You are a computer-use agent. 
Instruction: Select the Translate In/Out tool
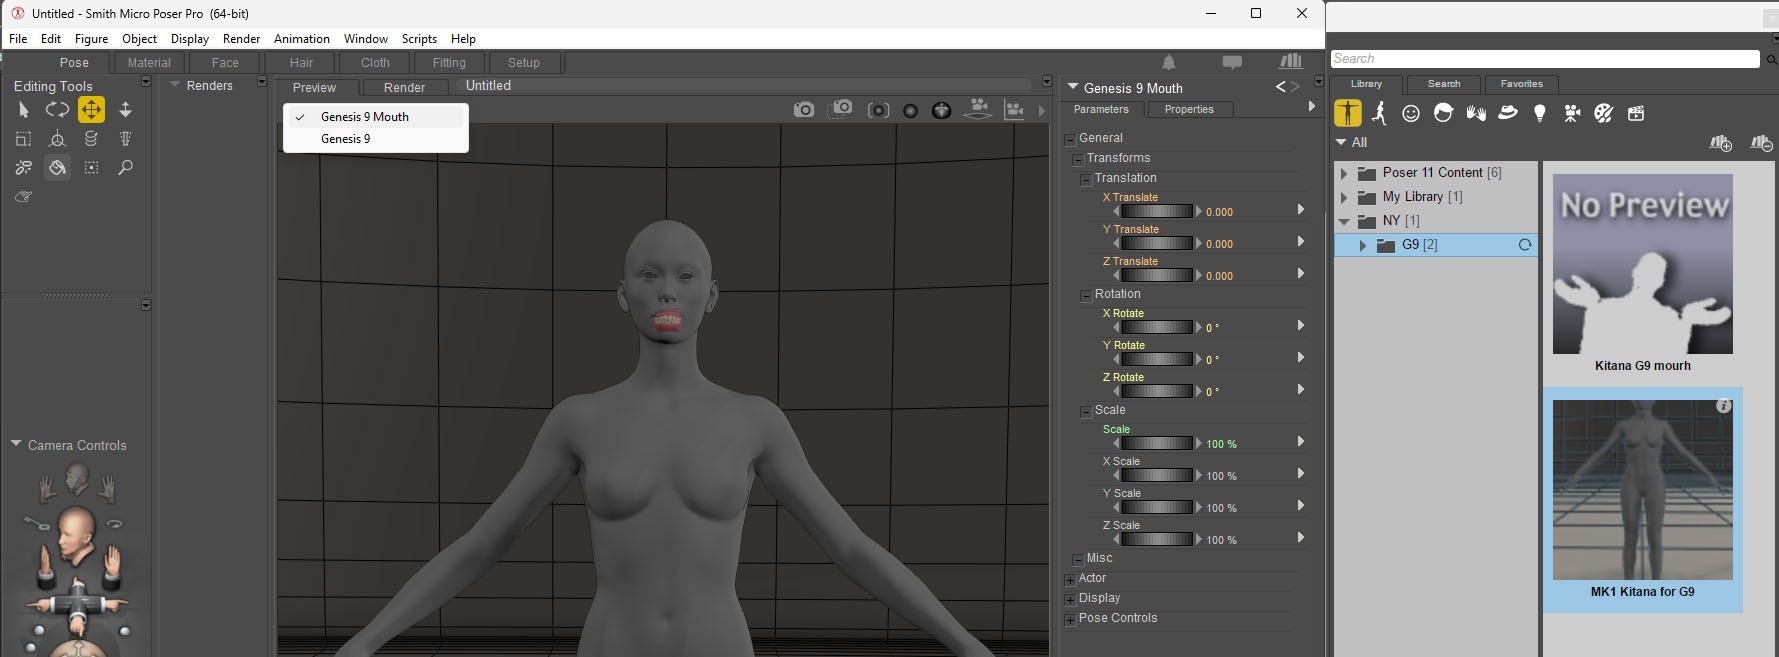(125, 110)
